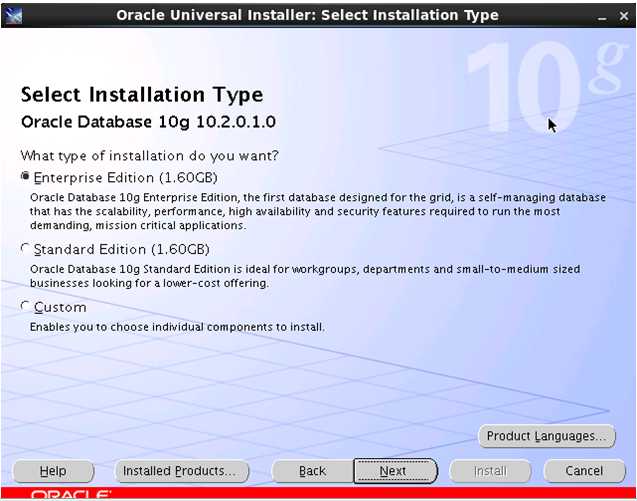Click the installer window title bar text
This screenshot has height=501, width=637.
[x=308, y=15]
